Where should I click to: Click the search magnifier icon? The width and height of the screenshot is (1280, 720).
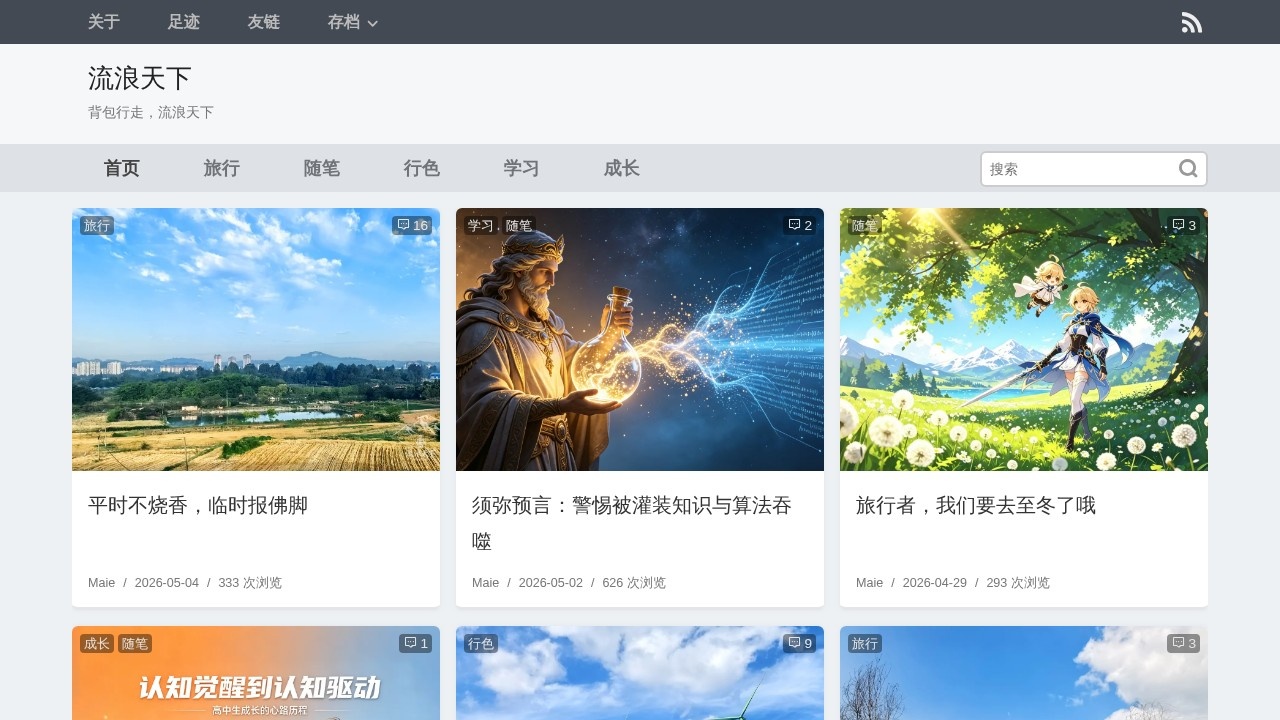(1188, 169)
